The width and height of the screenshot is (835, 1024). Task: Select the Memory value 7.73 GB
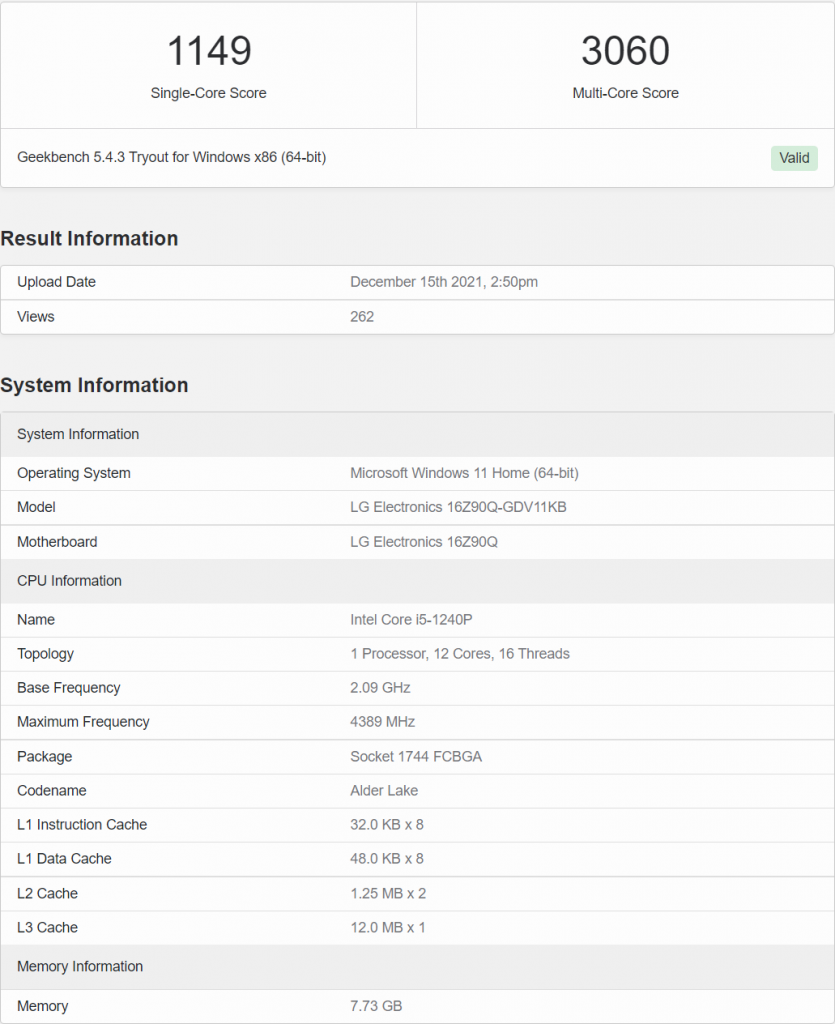tap(377, 1006)
